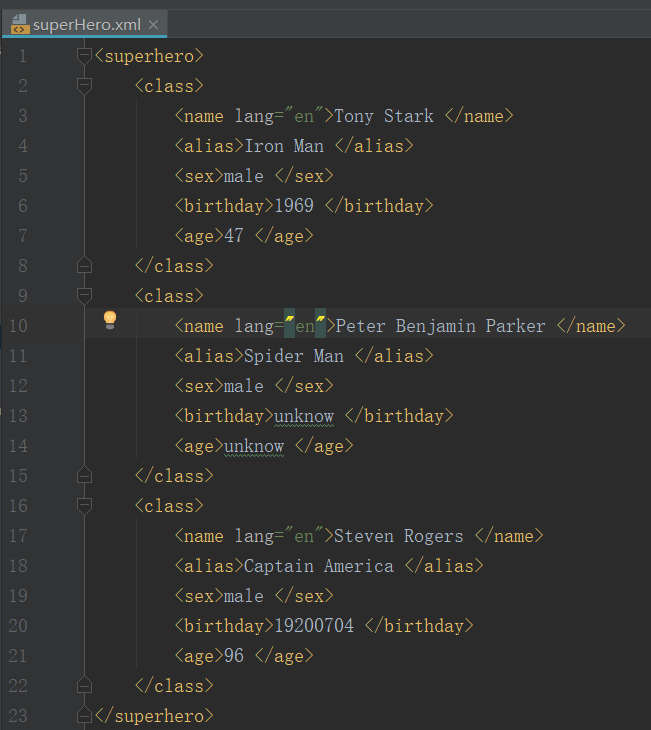Screen dimensions: 651x730
Task: Click the birthday value '19200704'
Action: (314, 626)
